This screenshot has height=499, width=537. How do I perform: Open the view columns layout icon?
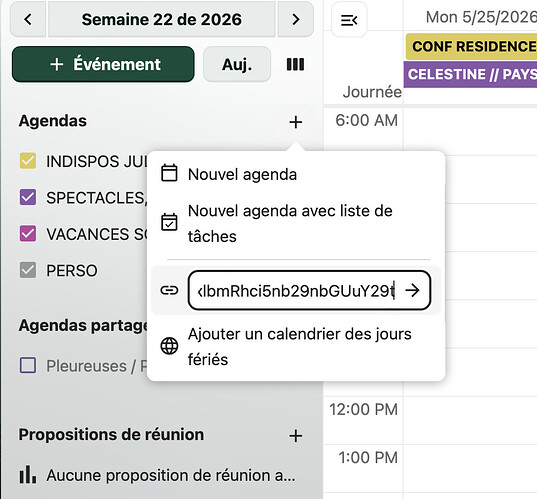click(295, 64)
